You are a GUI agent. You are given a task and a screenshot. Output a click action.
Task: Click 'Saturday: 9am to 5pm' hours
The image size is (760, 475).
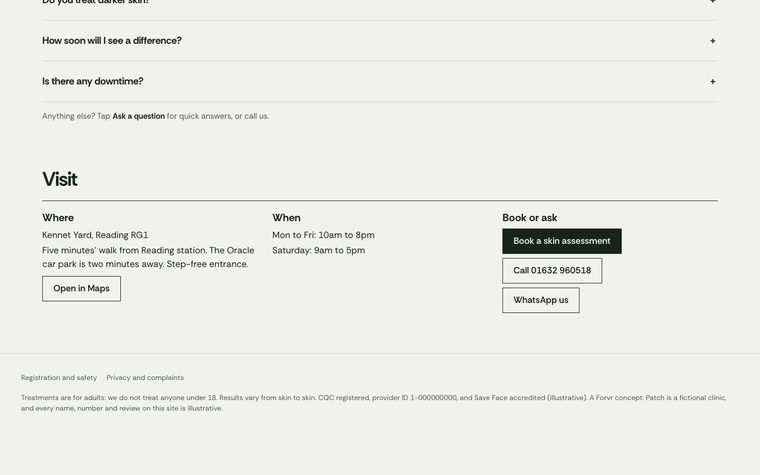(x=318, y=251)
